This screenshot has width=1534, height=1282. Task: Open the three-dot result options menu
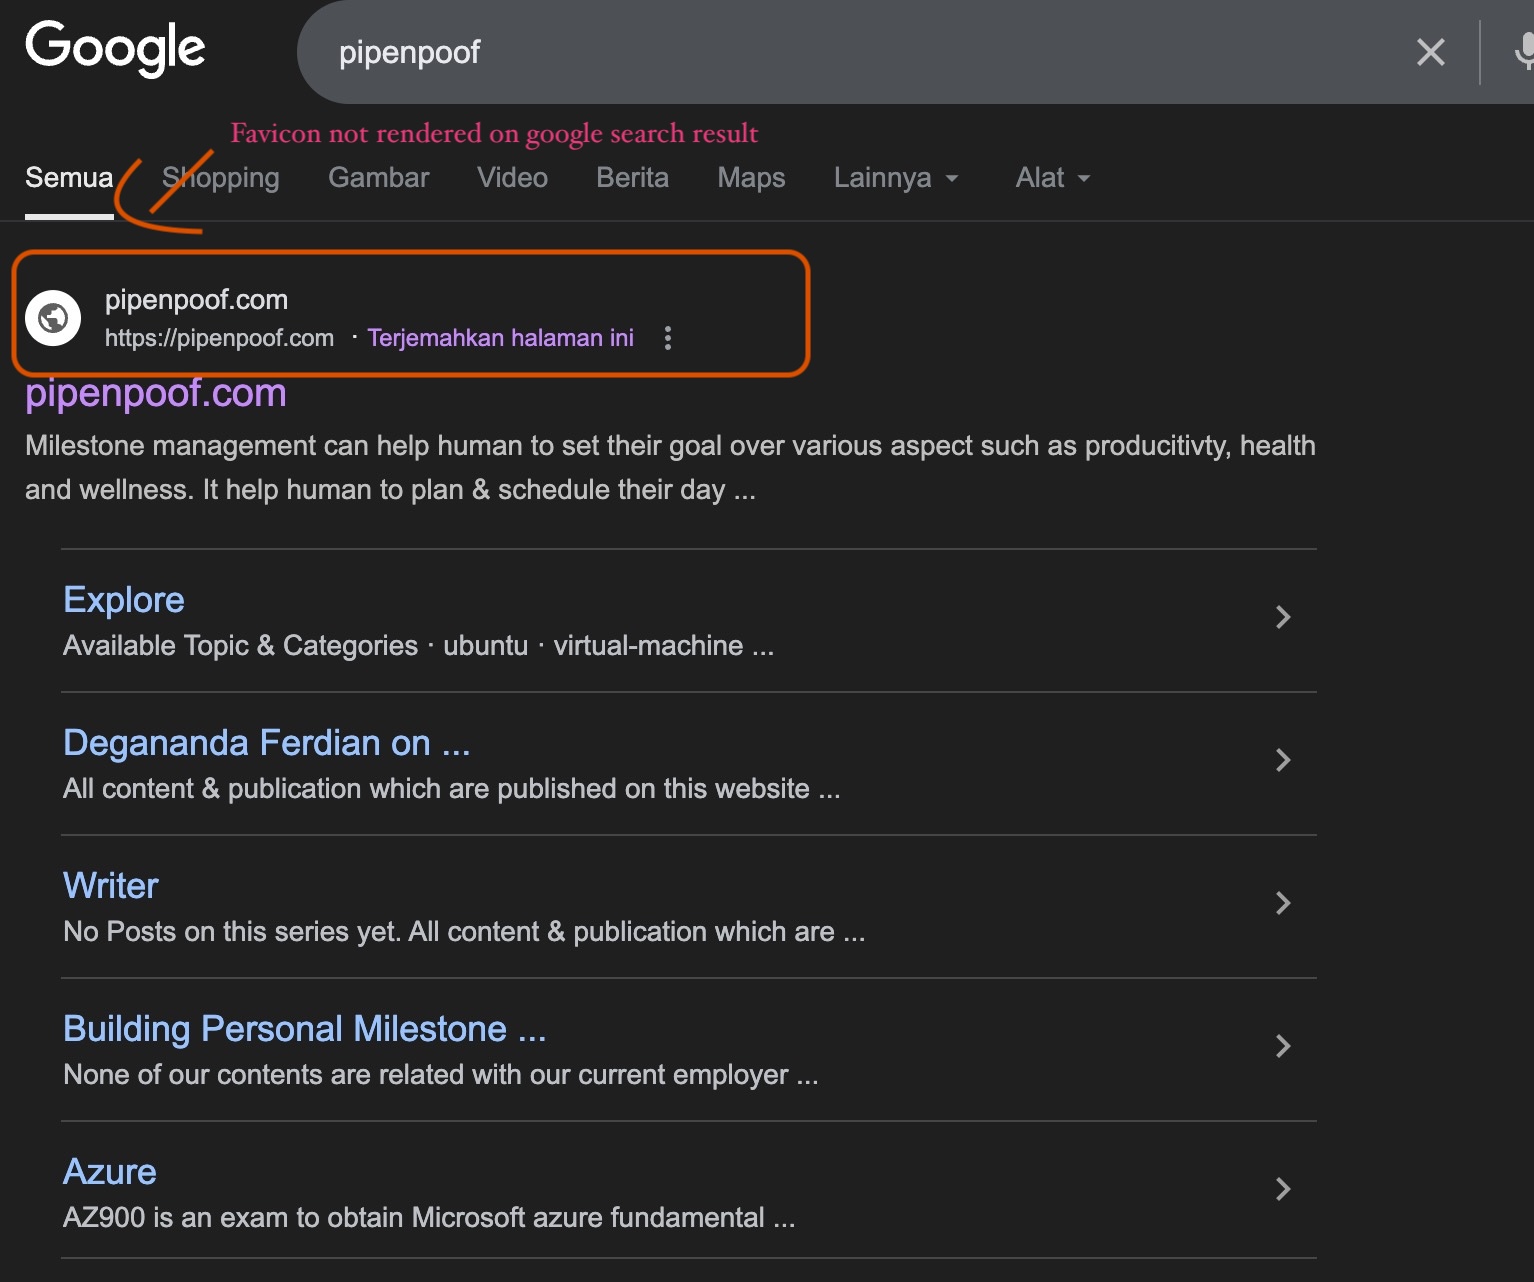tap(668, 338)
